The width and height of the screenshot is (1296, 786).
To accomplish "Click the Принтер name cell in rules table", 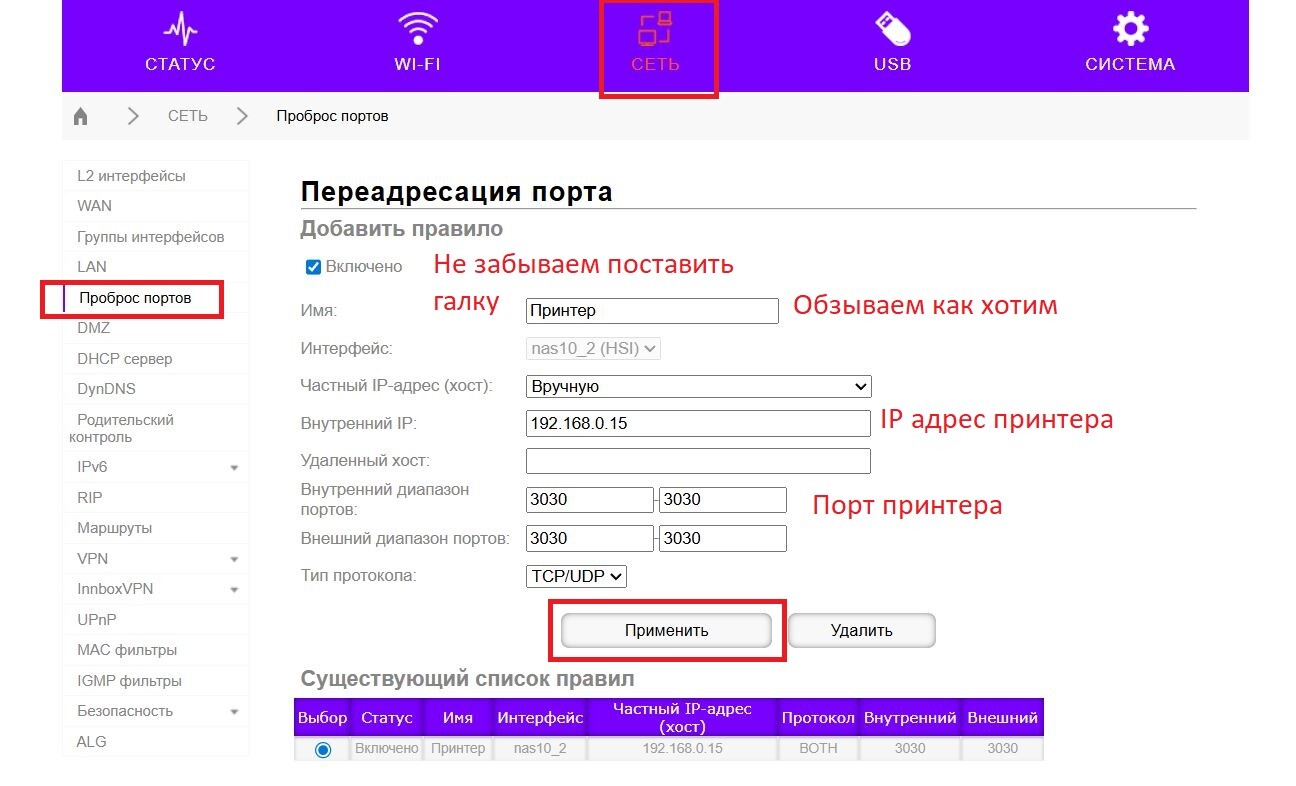I will (x=458, y=749).
